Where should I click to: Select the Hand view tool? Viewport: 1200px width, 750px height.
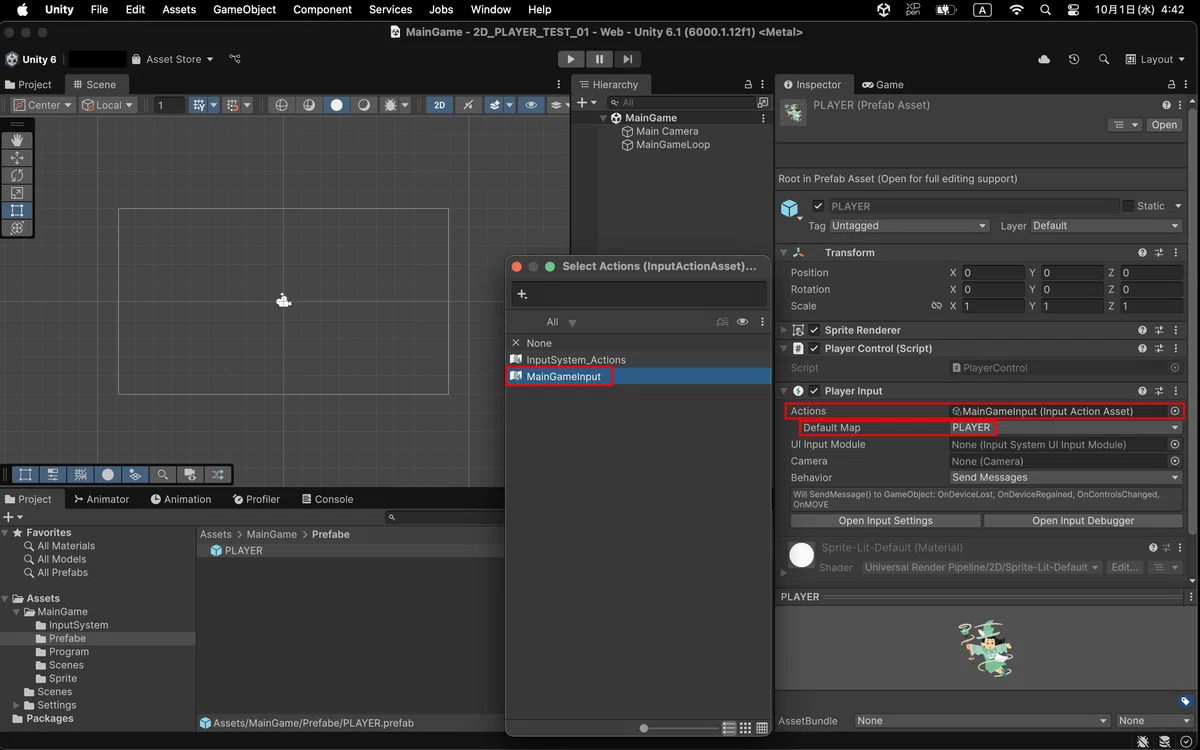[17, 141]
